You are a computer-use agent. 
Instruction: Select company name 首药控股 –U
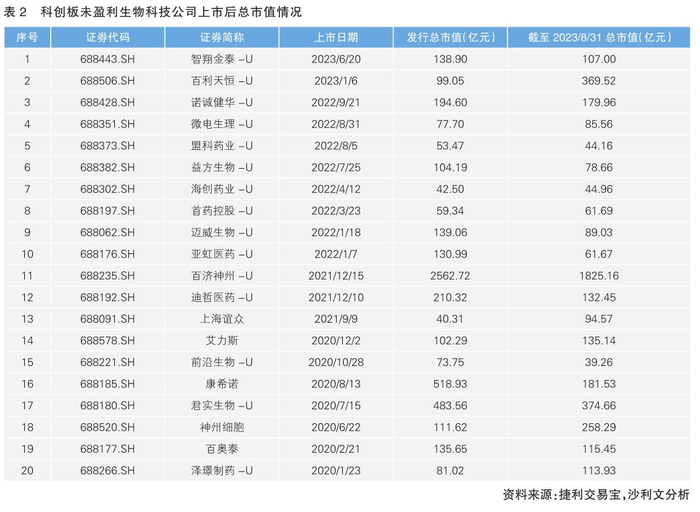(x=222, y=211)
